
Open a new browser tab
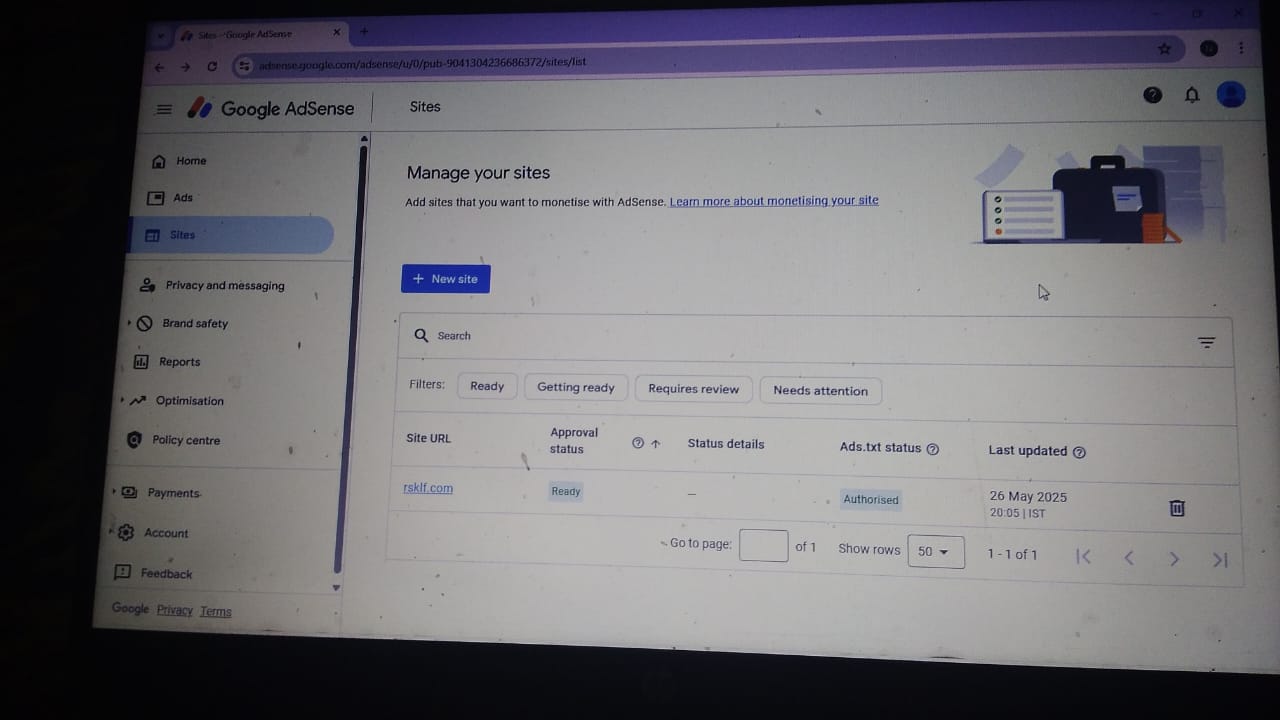(364, 32)
